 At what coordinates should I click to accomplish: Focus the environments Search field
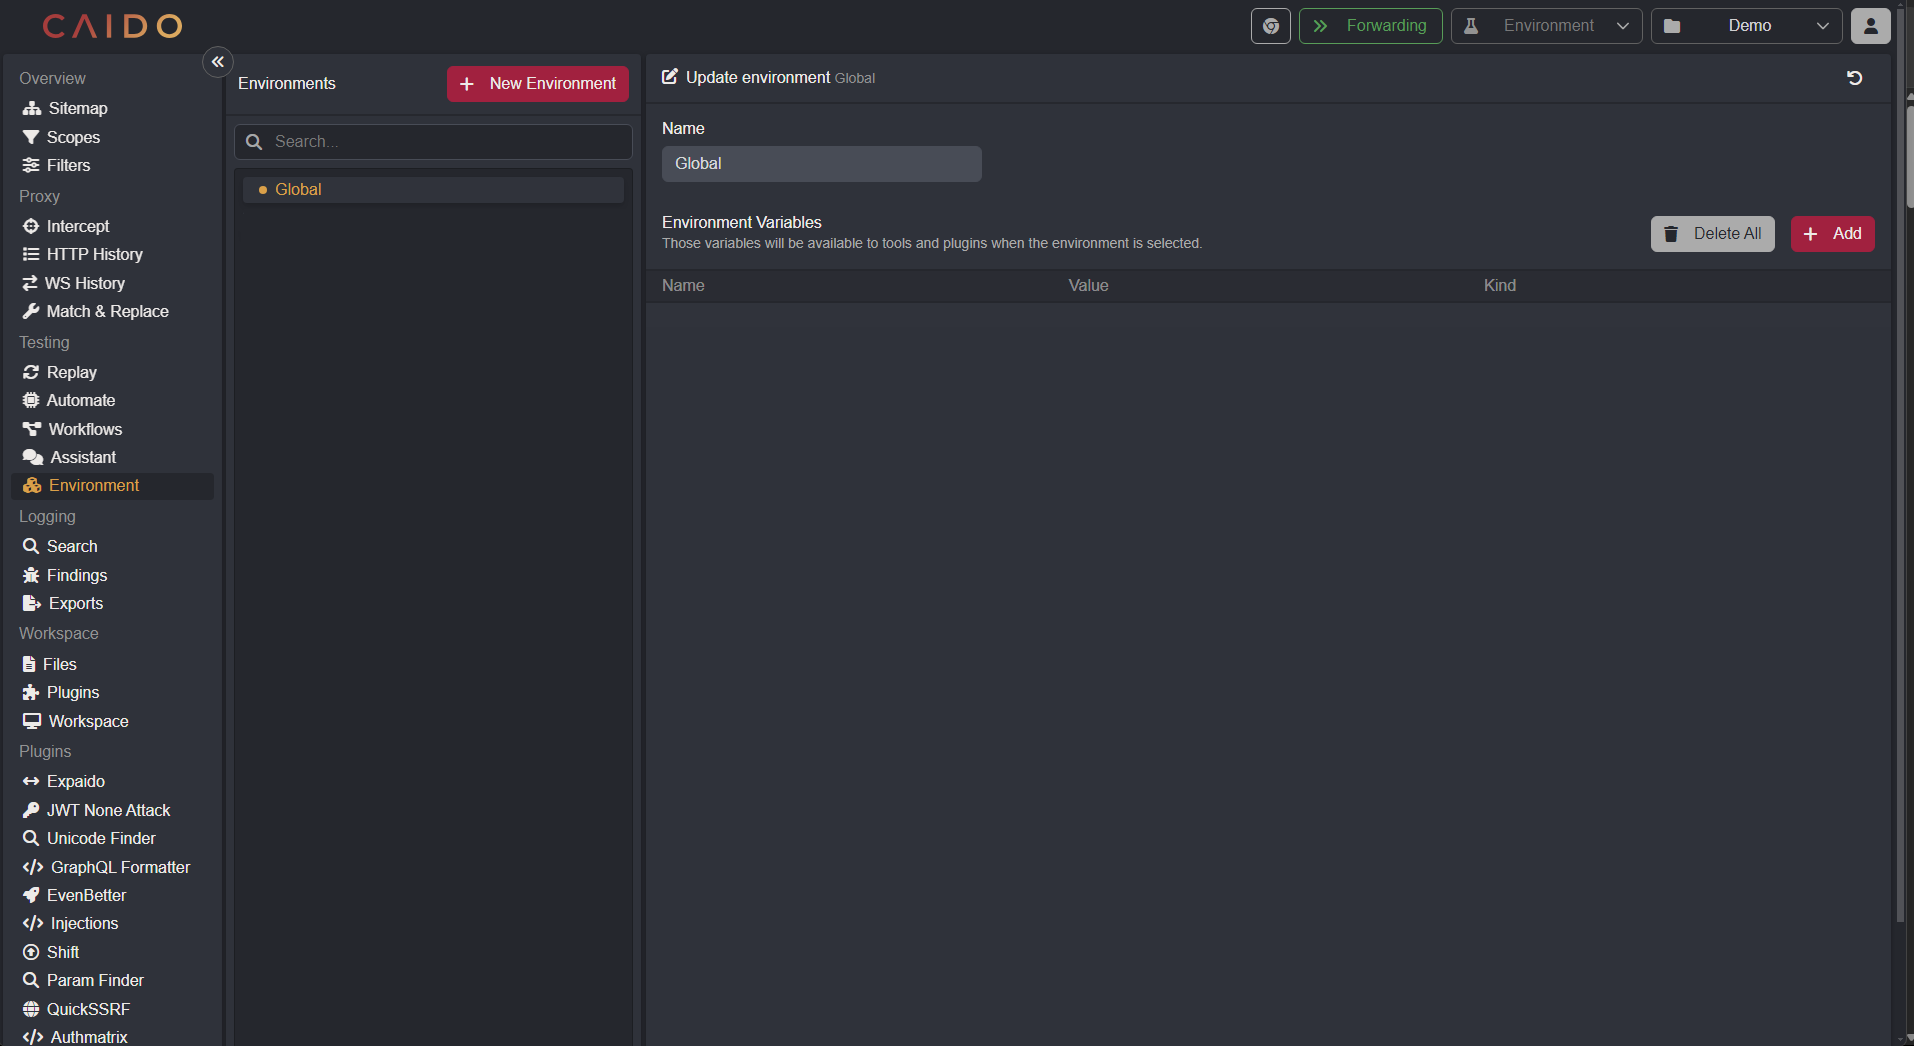[x=433, y=142]
